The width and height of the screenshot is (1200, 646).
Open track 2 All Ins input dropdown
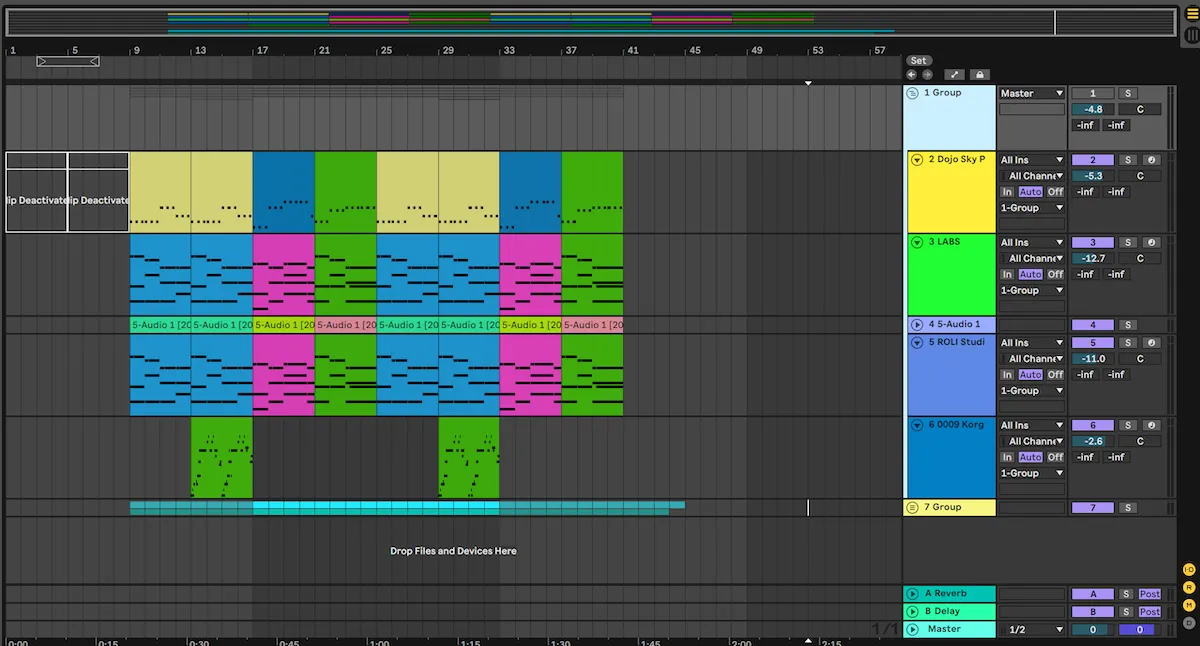click(x=1032, y=160)
